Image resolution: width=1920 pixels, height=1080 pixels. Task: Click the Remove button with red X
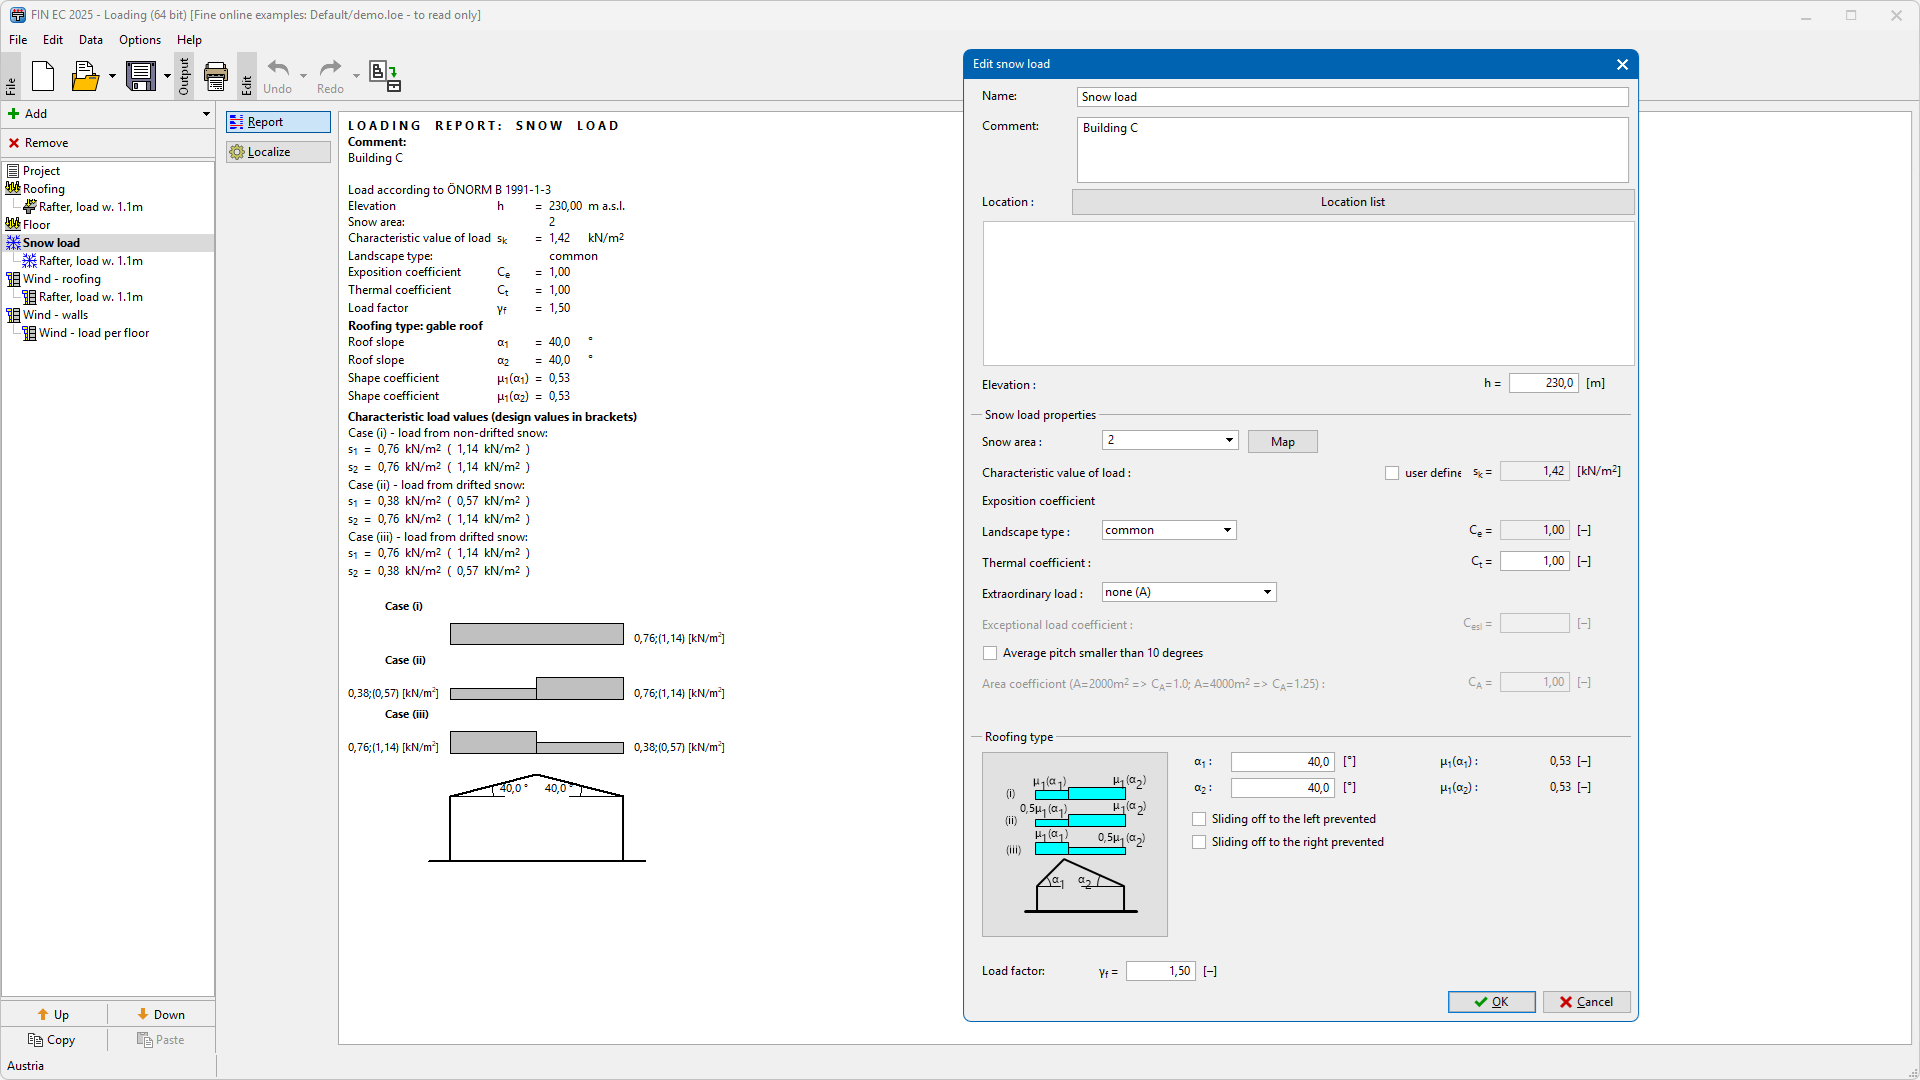(x=40, y=143)
